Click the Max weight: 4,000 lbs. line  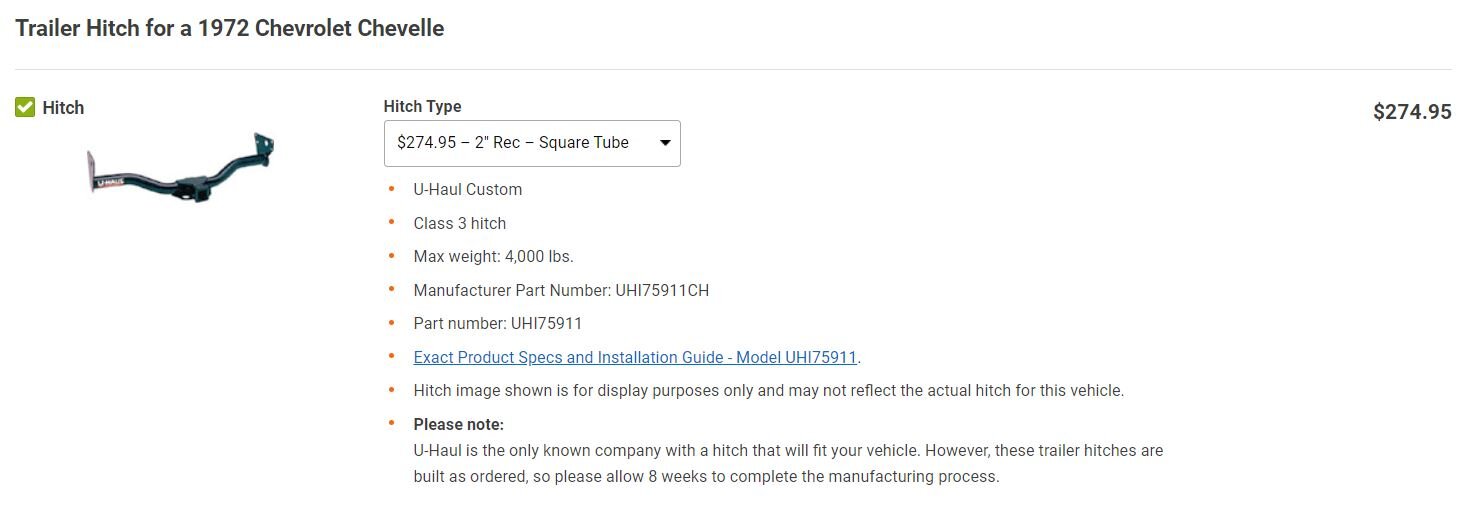click(x=493, y=257)
